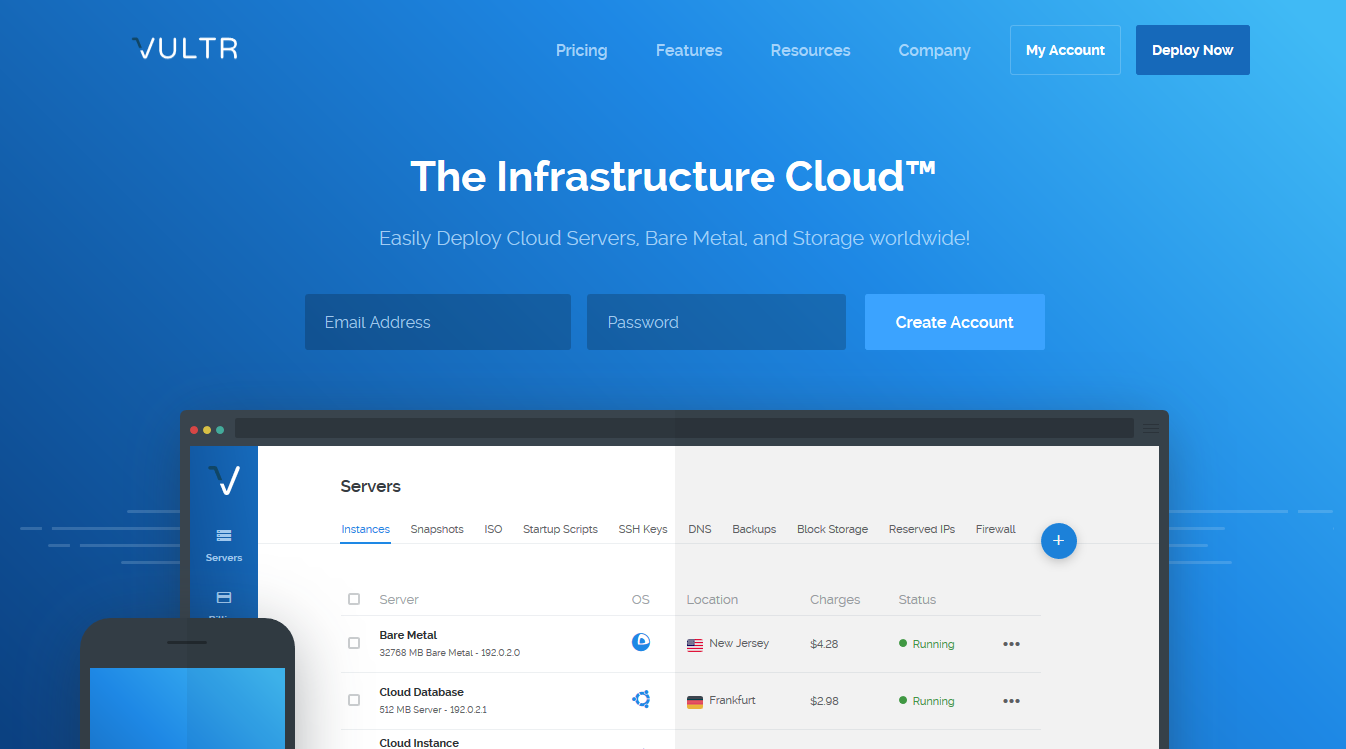The width and height of the screenshot is (1346, 749).
Task: Switch to the Instances tab
Action: [365, 529]
